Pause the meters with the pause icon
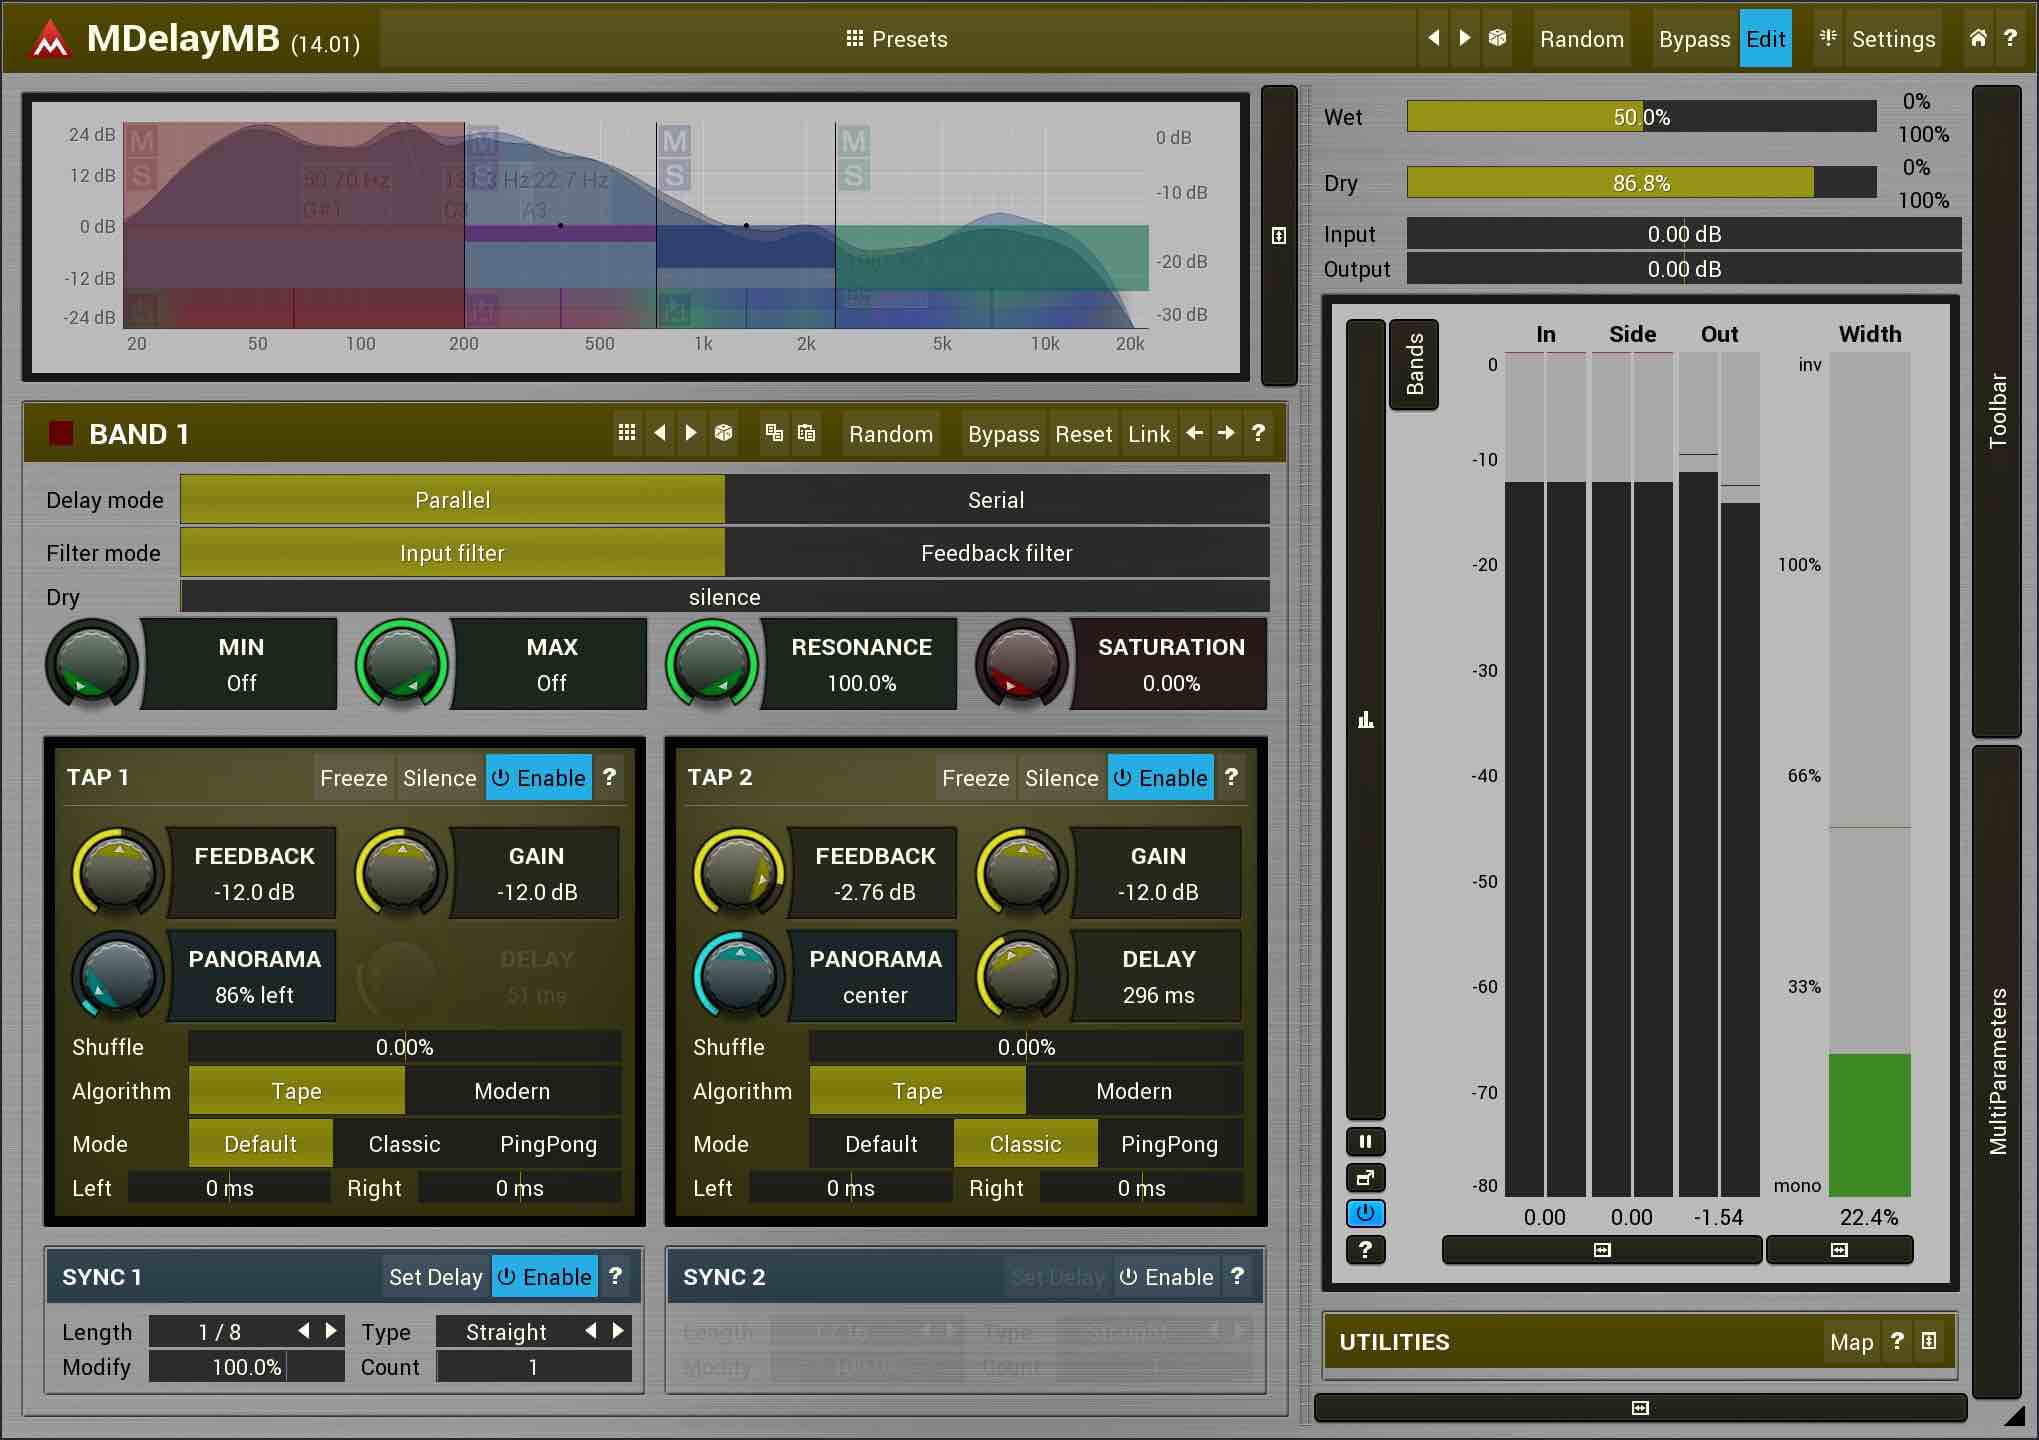Viewport: 2039px width, 1440px height. 1365,1141
